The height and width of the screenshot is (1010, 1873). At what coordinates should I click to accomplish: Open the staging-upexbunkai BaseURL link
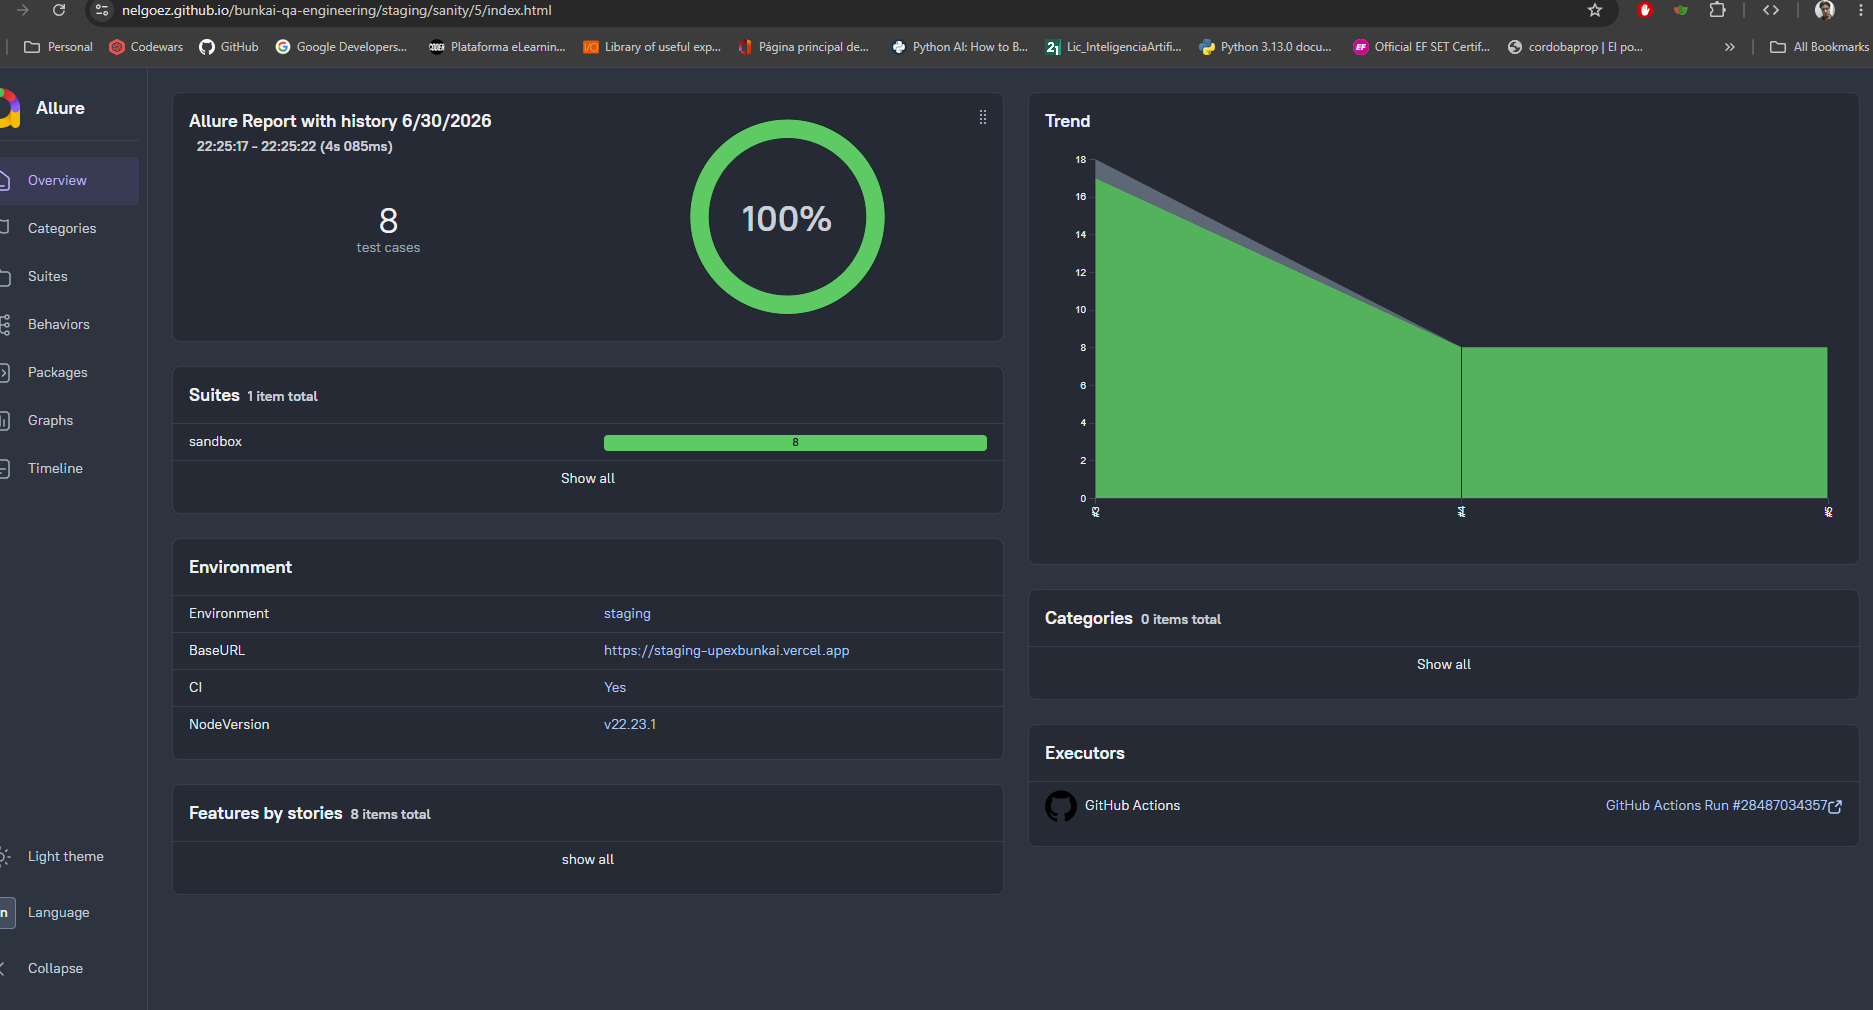pos(727,651)
